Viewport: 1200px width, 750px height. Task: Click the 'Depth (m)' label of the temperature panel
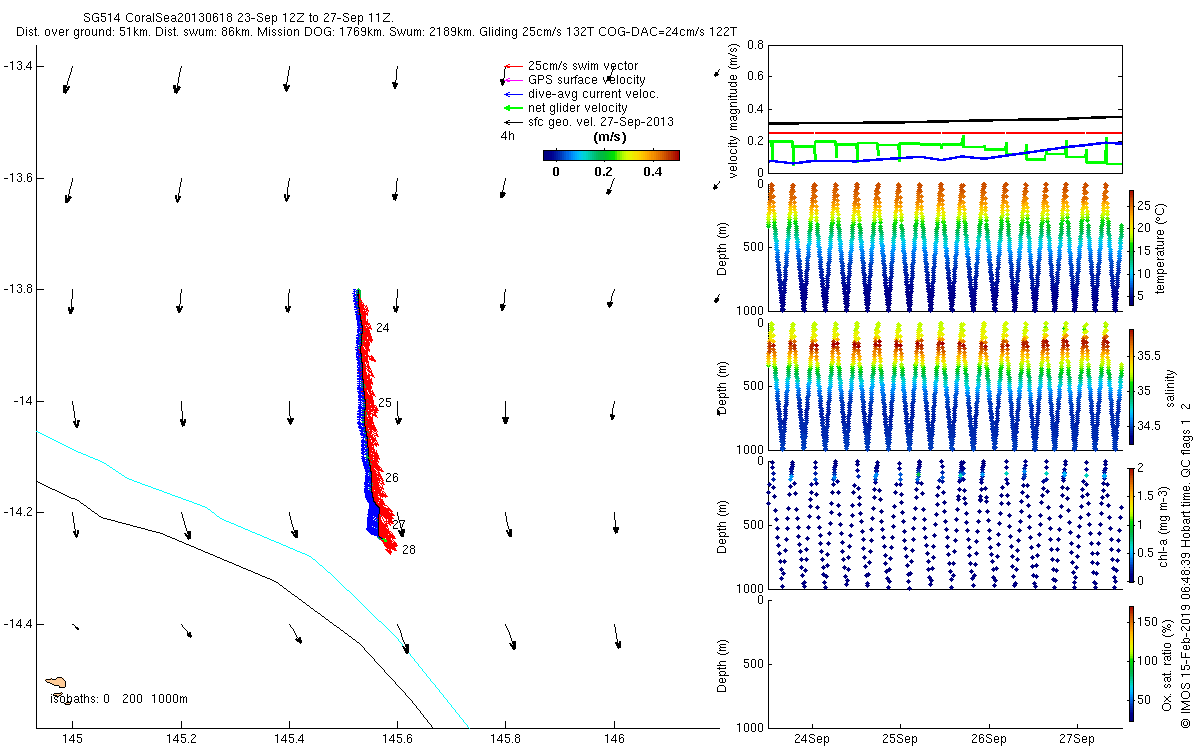(724, 247)
